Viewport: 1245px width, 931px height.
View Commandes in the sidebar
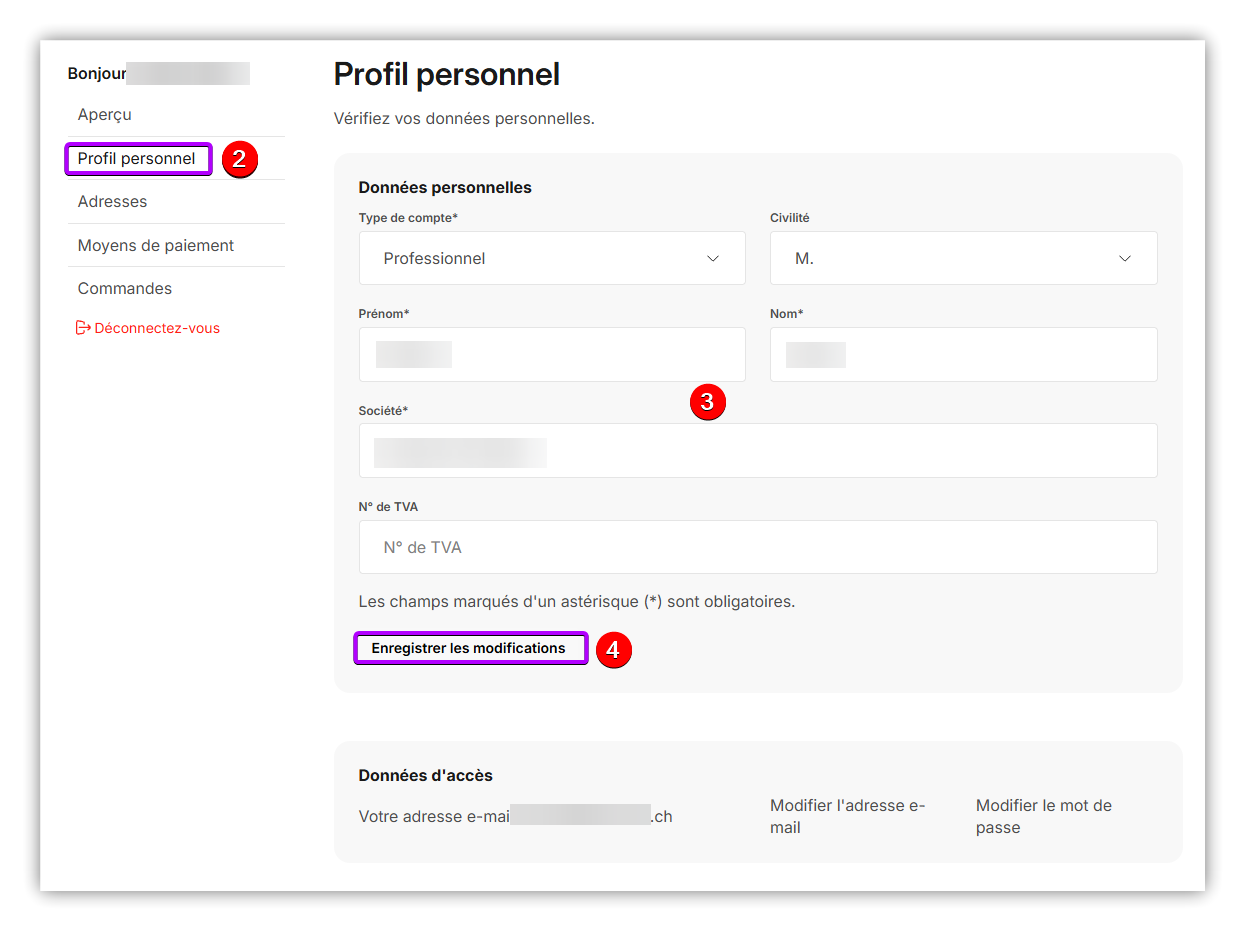click(x=125, y=289)
